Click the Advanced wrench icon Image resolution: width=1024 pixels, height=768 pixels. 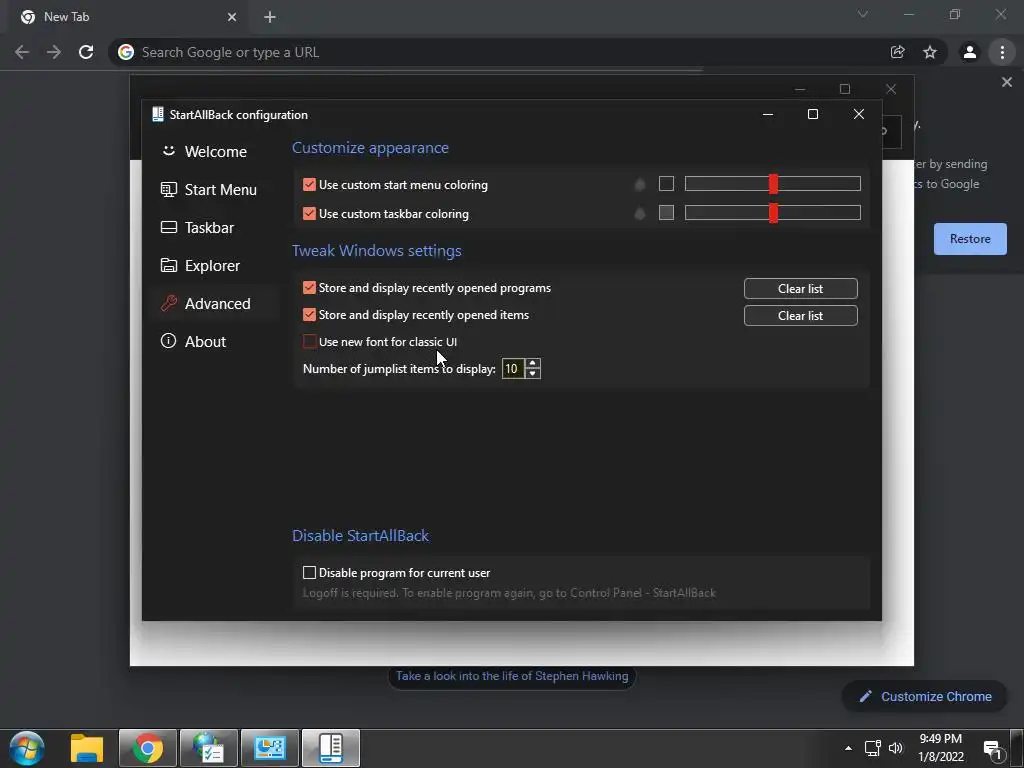click(168, 303)
